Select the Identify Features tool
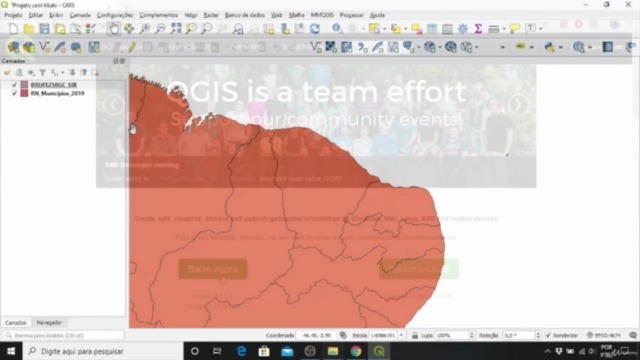 337,29
